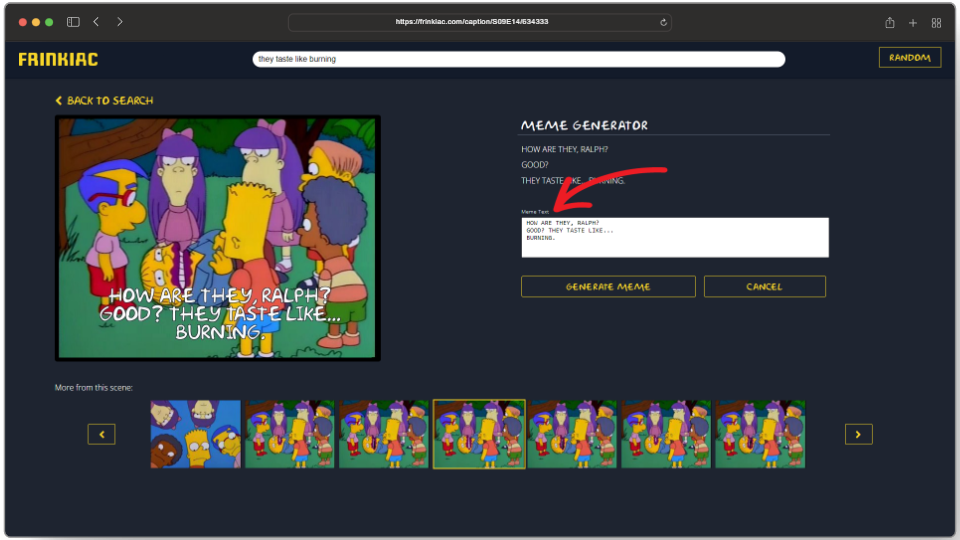
Task: Toggle the Safari sidebar icon
Action: [x=73, y=22]
